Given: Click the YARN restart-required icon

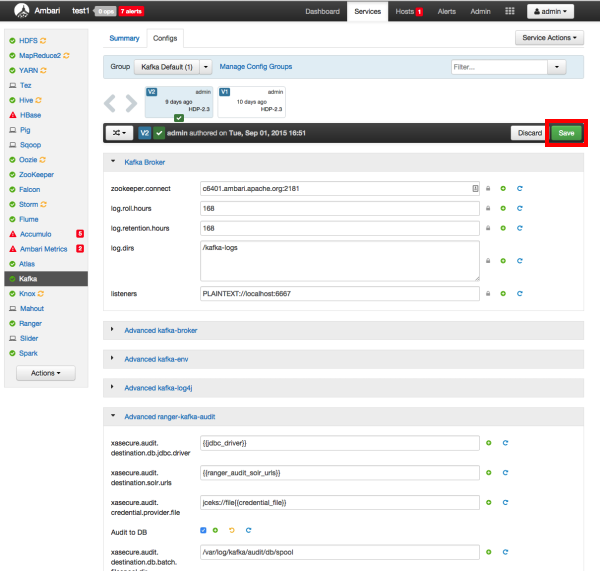Looking at the screenshot, I should point(43,70).
